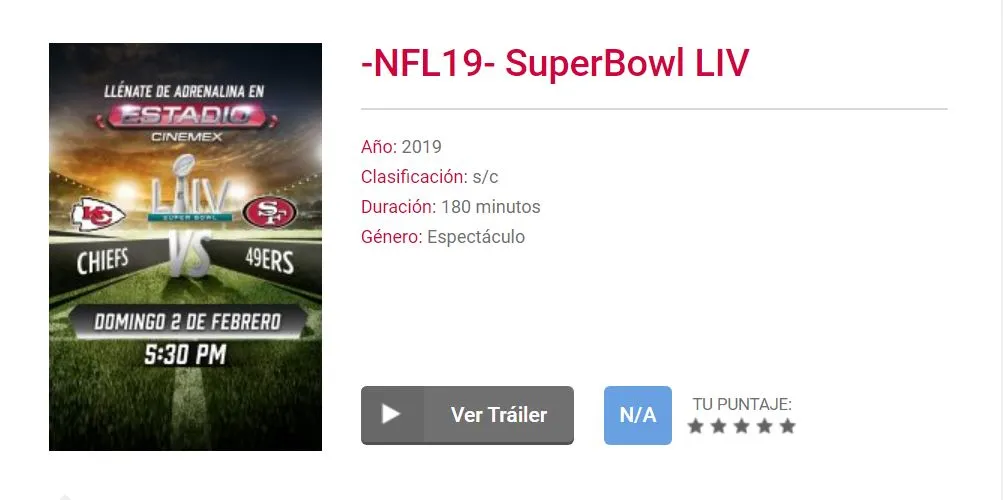Click the Duración 180 minutos text

pos(450,207)
